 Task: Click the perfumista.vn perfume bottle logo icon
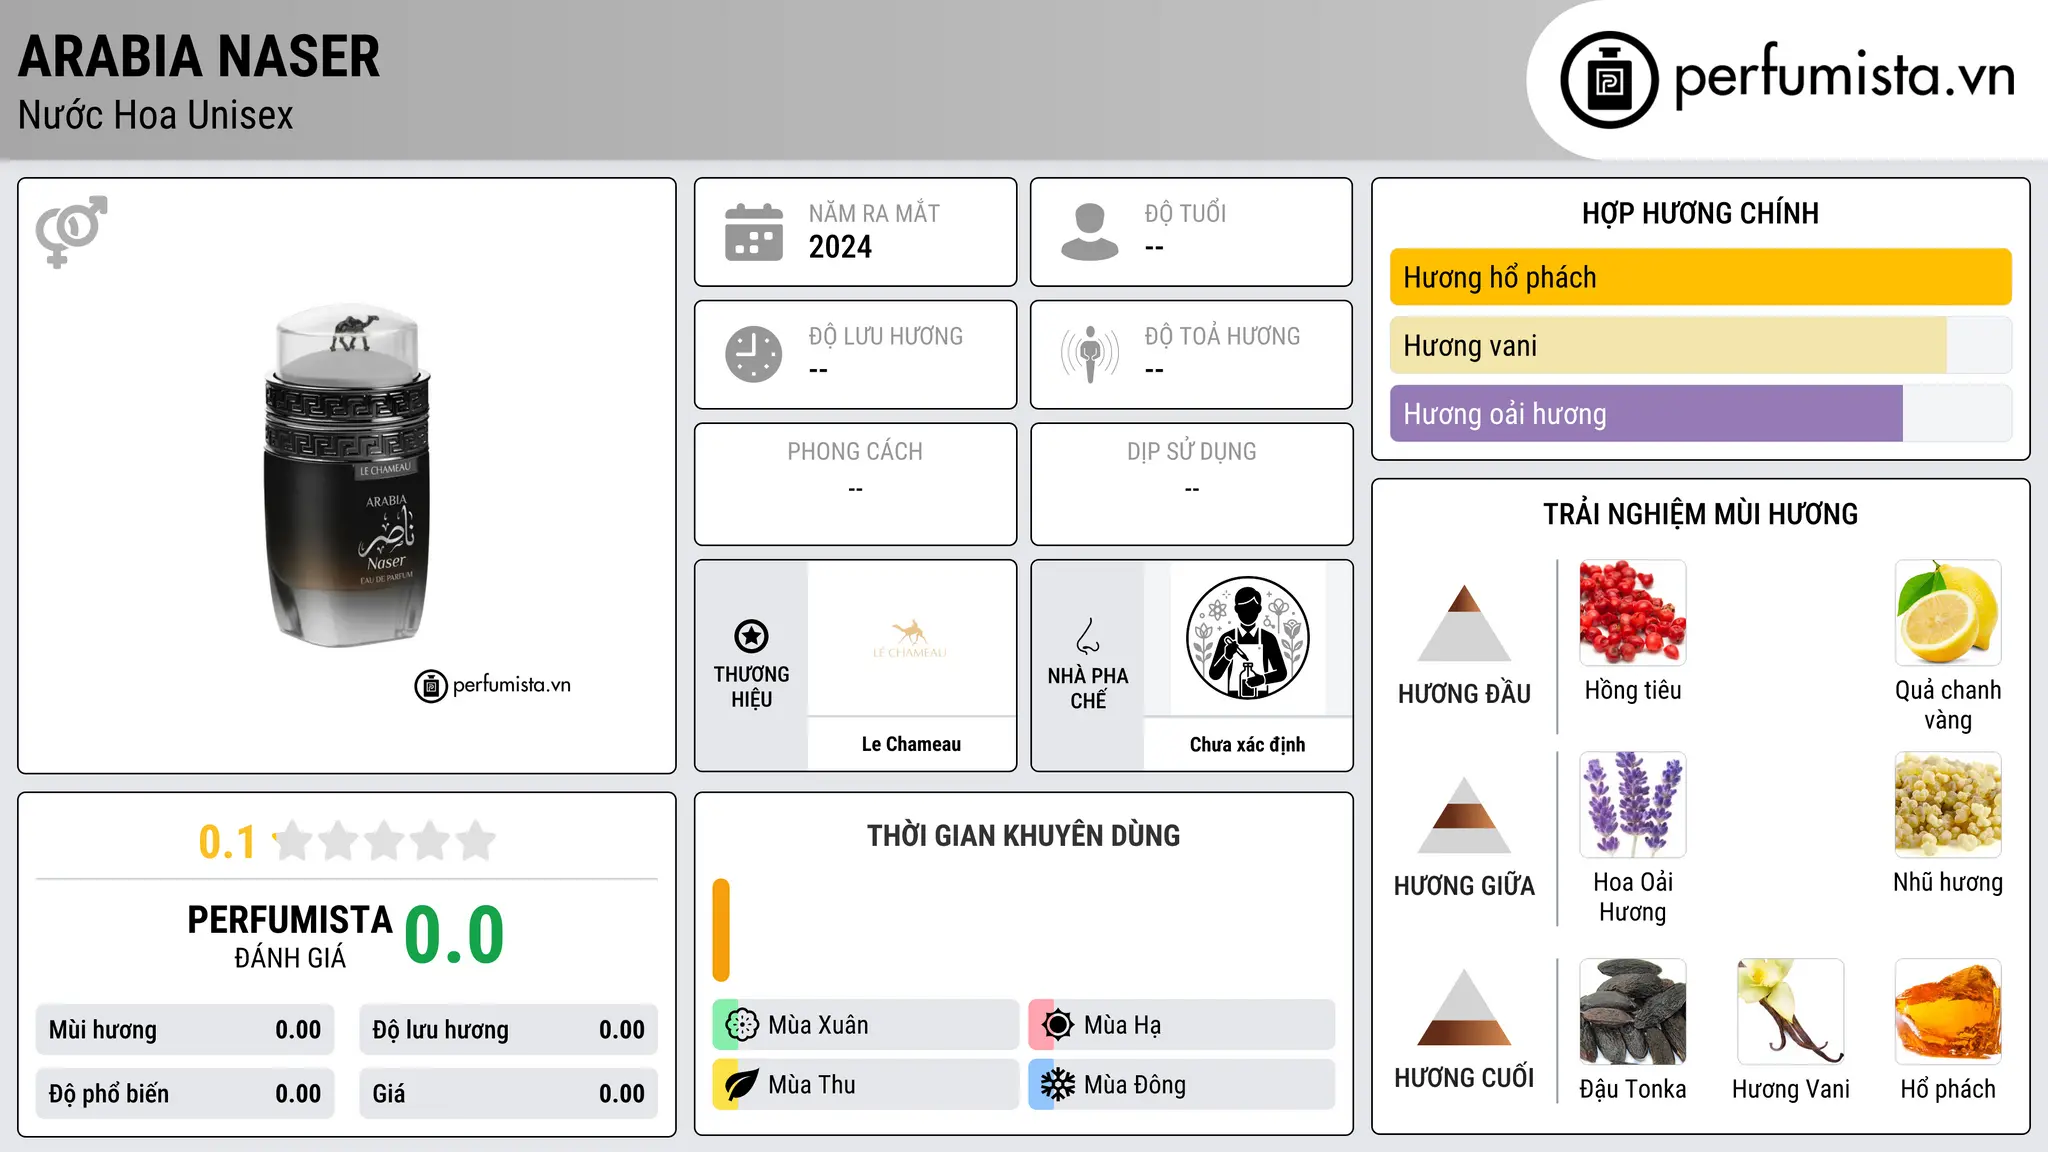coord(1609,80)
